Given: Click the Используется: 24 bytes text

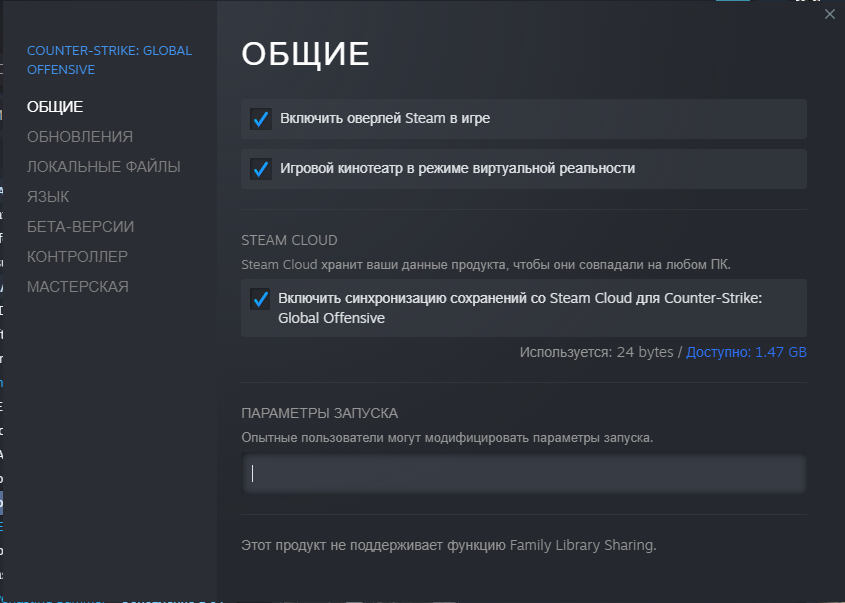Looking at the screenshot, I should pyautogui.click(x=597, y=352).
